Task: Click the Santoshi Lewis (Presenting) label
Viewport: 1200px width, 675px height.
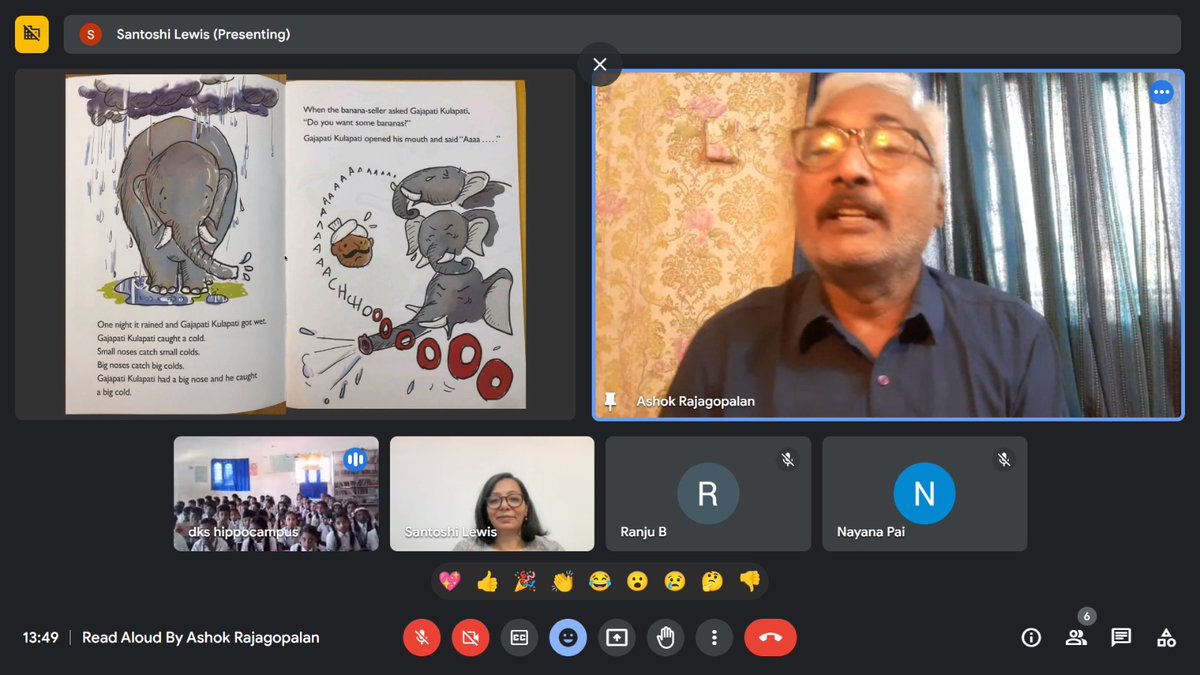Action: 203,34
